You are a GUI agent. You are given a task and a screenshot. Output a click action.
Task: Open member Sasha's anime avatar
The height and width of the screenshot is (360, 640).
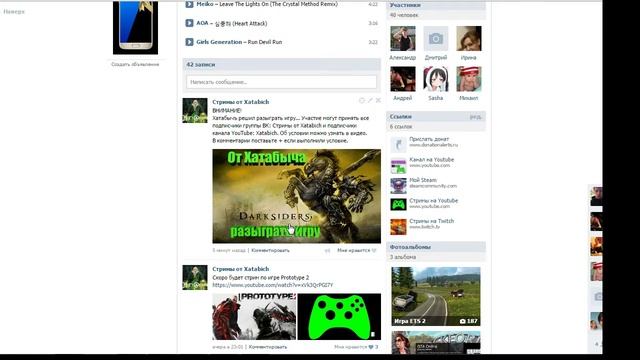436,79
